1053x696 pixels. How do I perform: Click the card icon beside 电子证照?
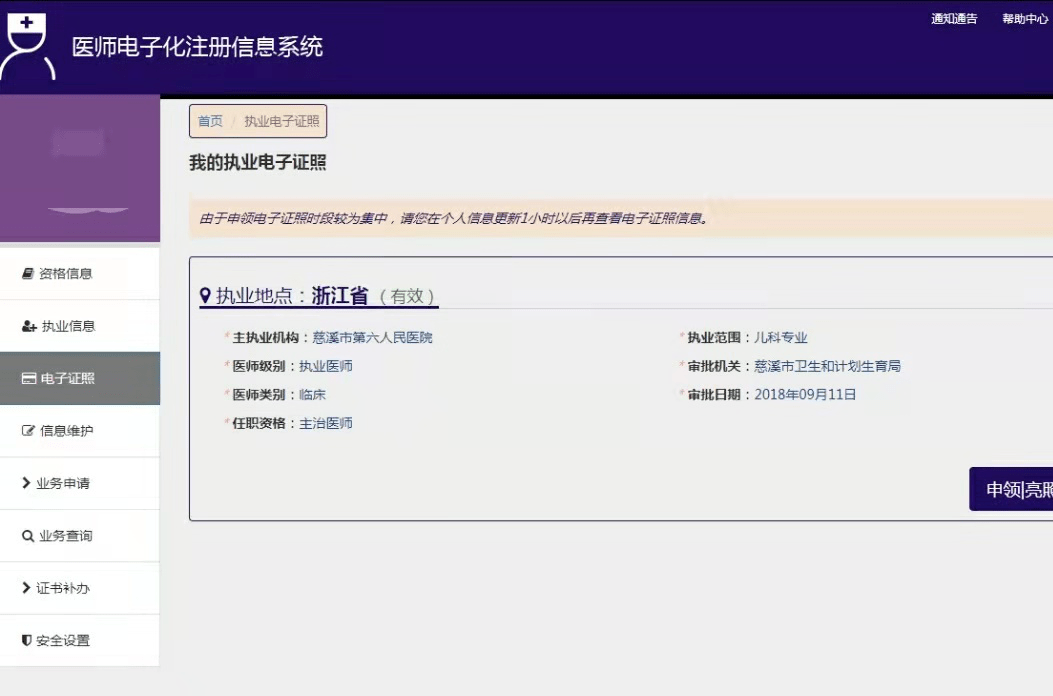click(x=28, y=378)
